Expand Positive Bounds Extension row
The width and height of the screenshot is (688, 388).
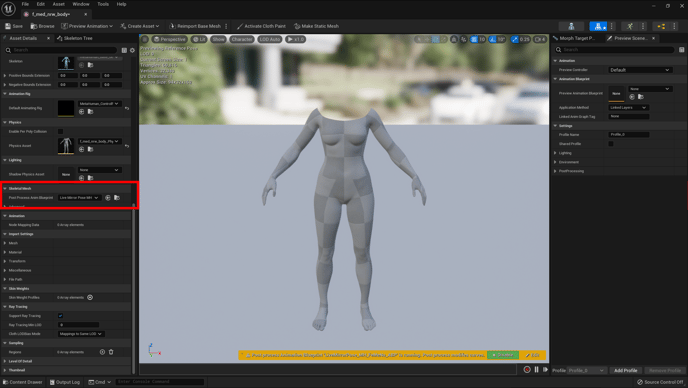[5, 75]
